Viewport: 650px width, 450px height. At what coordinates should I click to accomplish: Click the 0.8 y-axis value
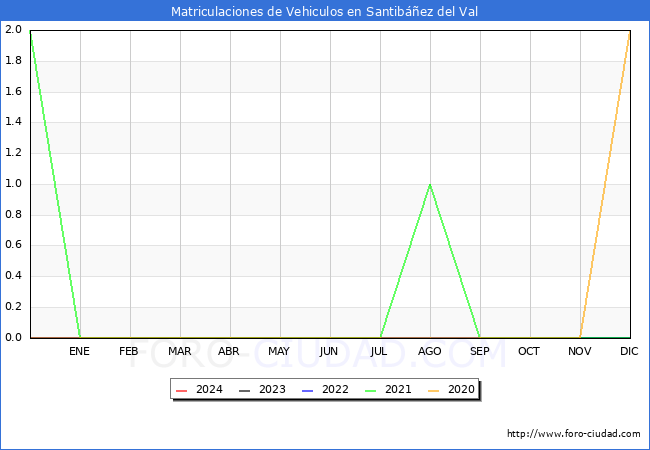pos(13,214)
